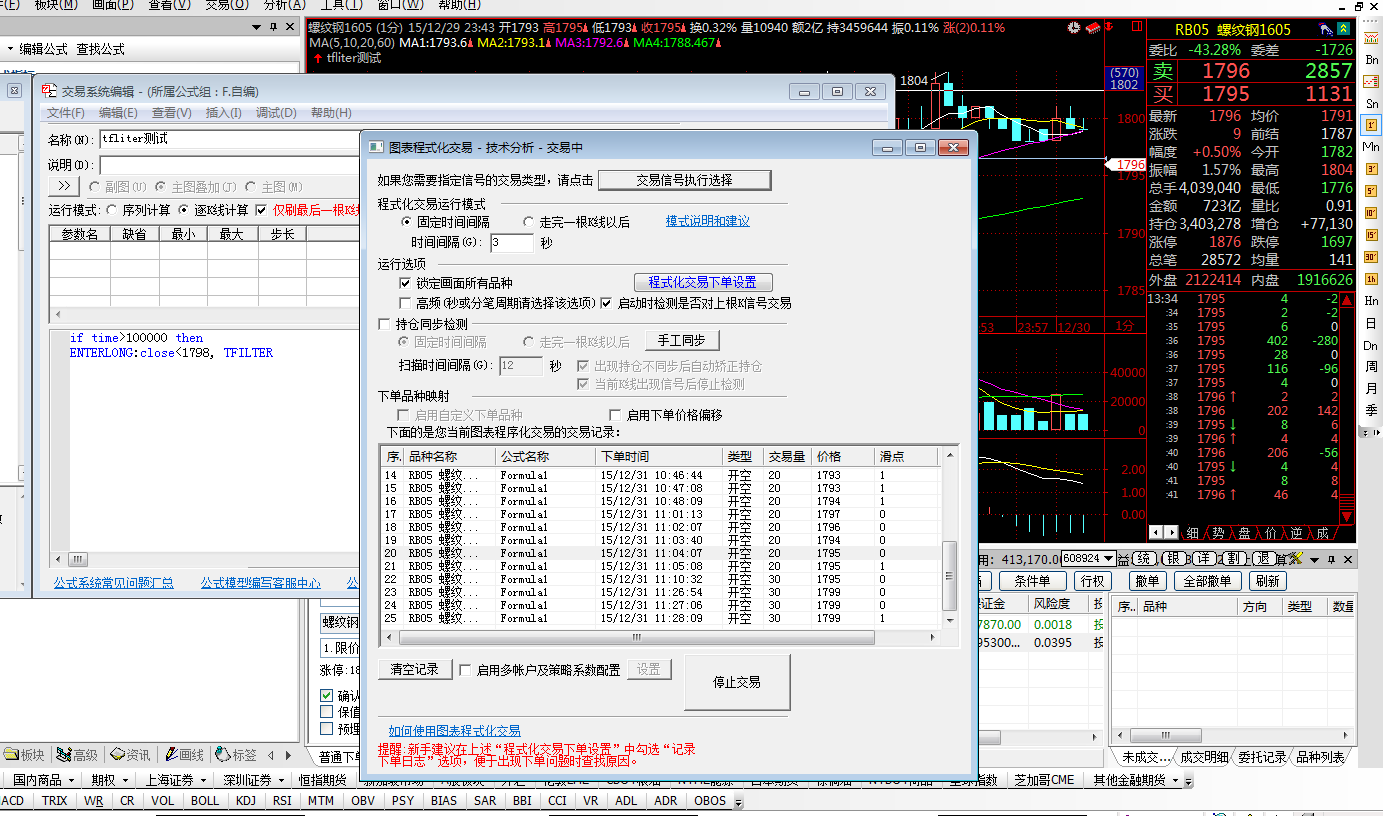Select 固定时间间隔 run mode radio
Viewport: 1383px width, 816px height.
tap(406, 222)
